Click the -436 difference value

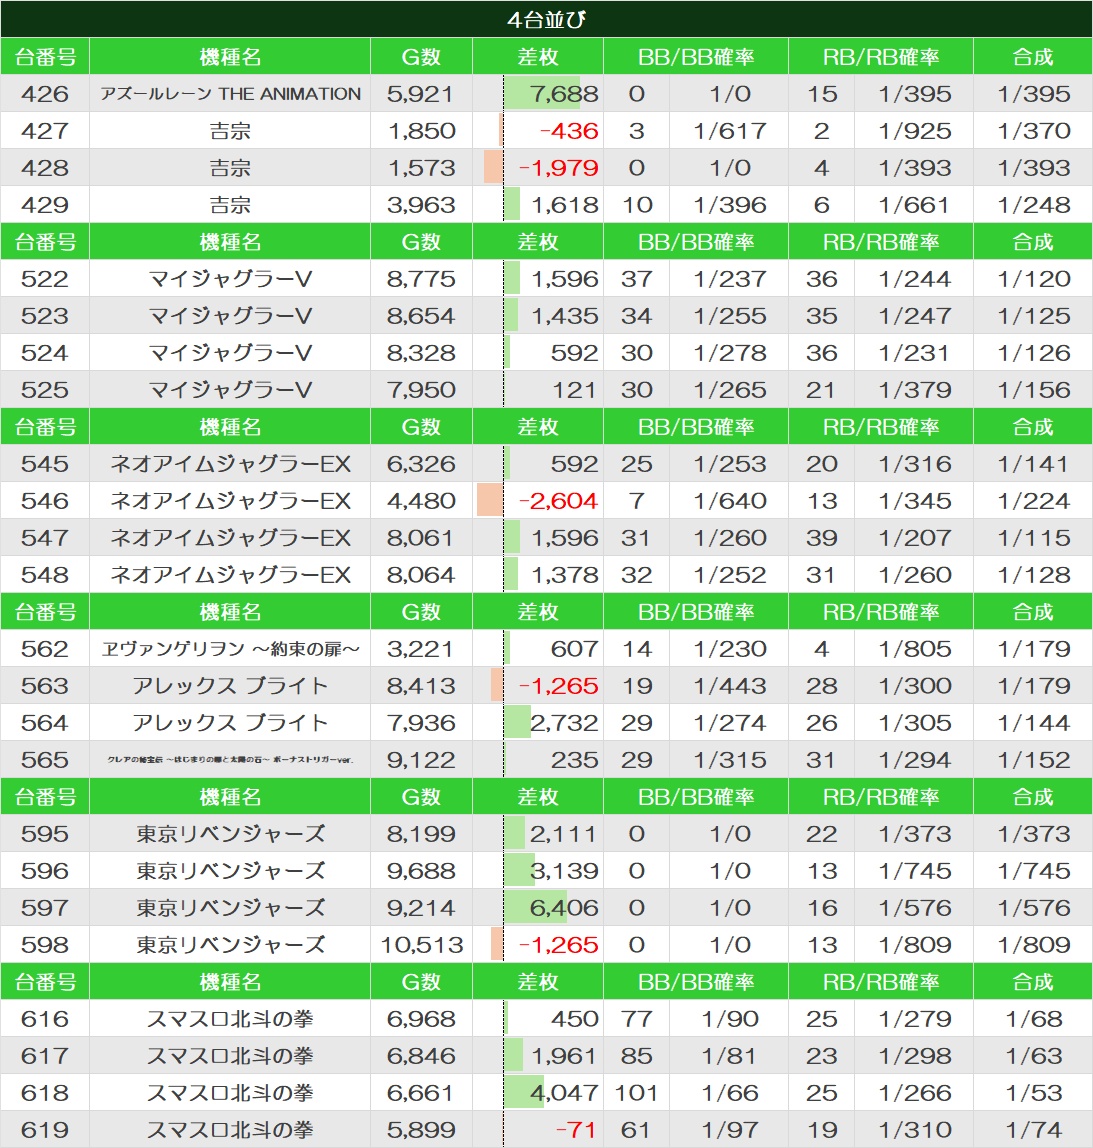tap(569, 131)
